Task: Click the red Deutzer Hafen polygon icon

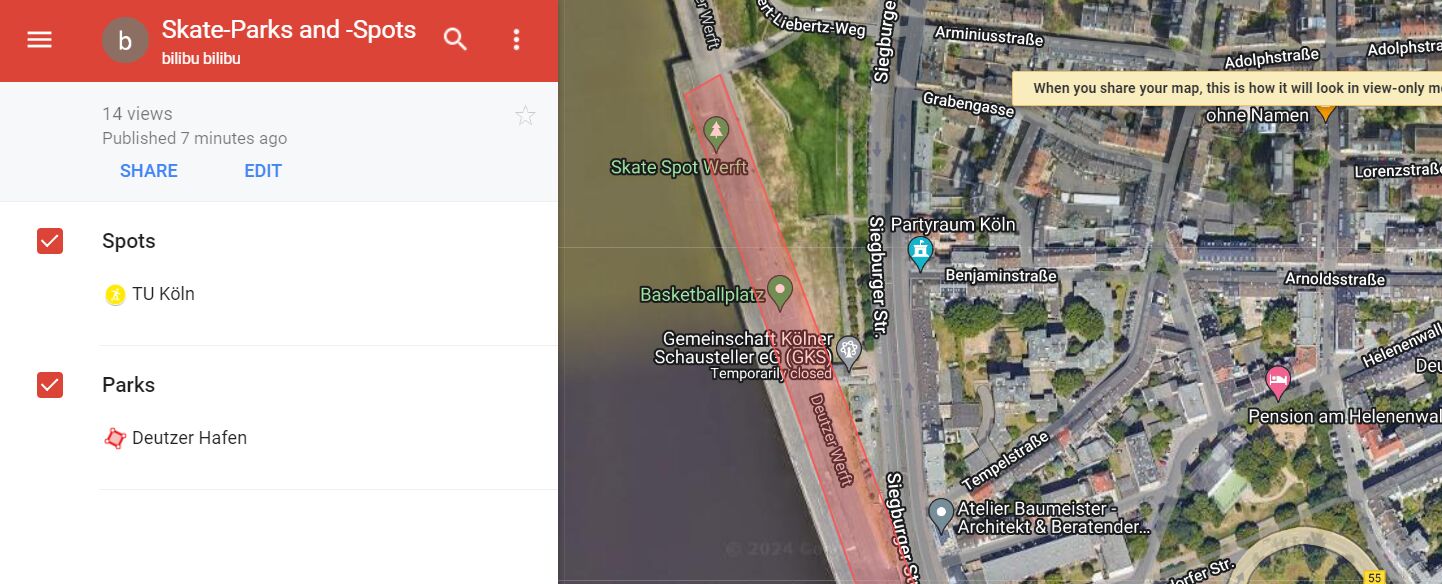Action: 115,438
